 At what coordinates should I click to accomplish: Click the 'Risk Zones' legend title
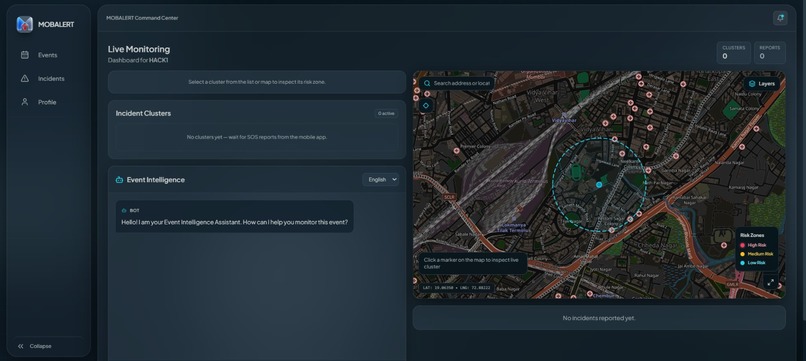click(752, 235)
